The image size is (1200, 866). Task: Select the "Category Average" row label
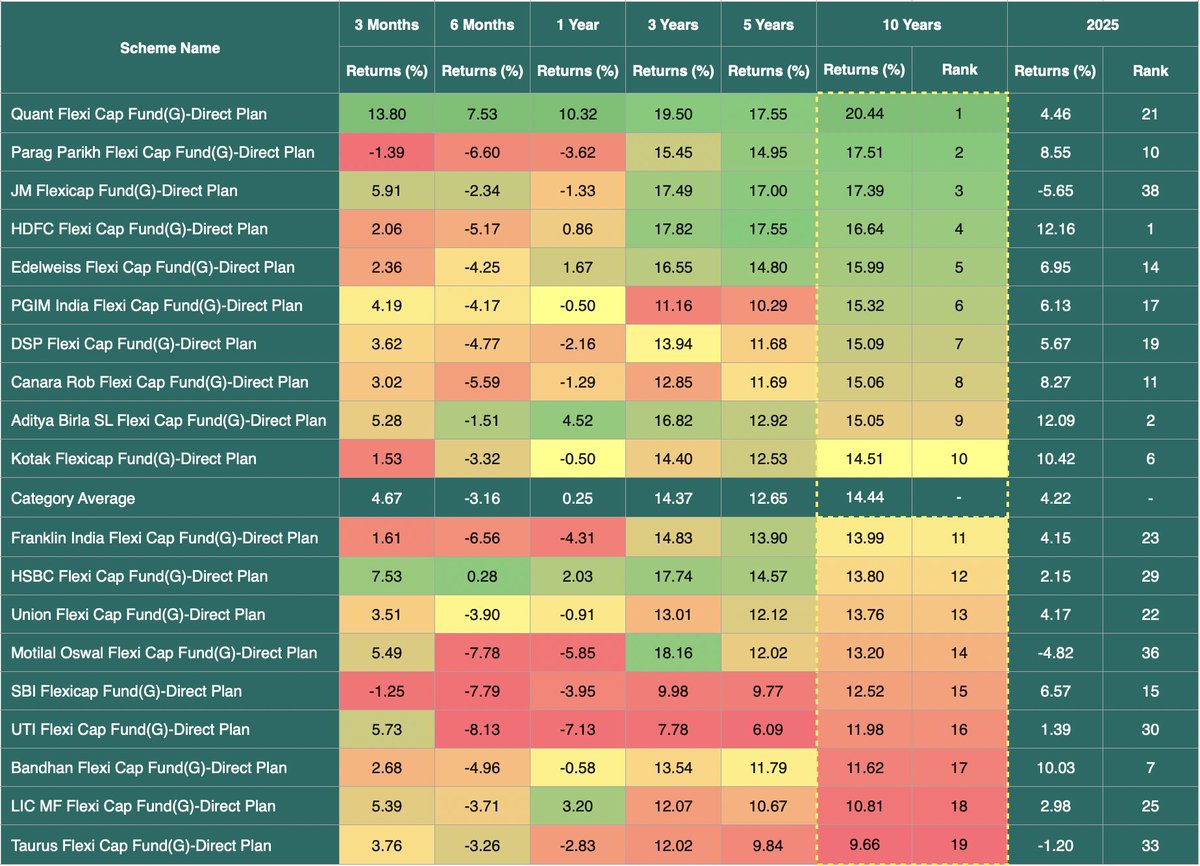73,498
